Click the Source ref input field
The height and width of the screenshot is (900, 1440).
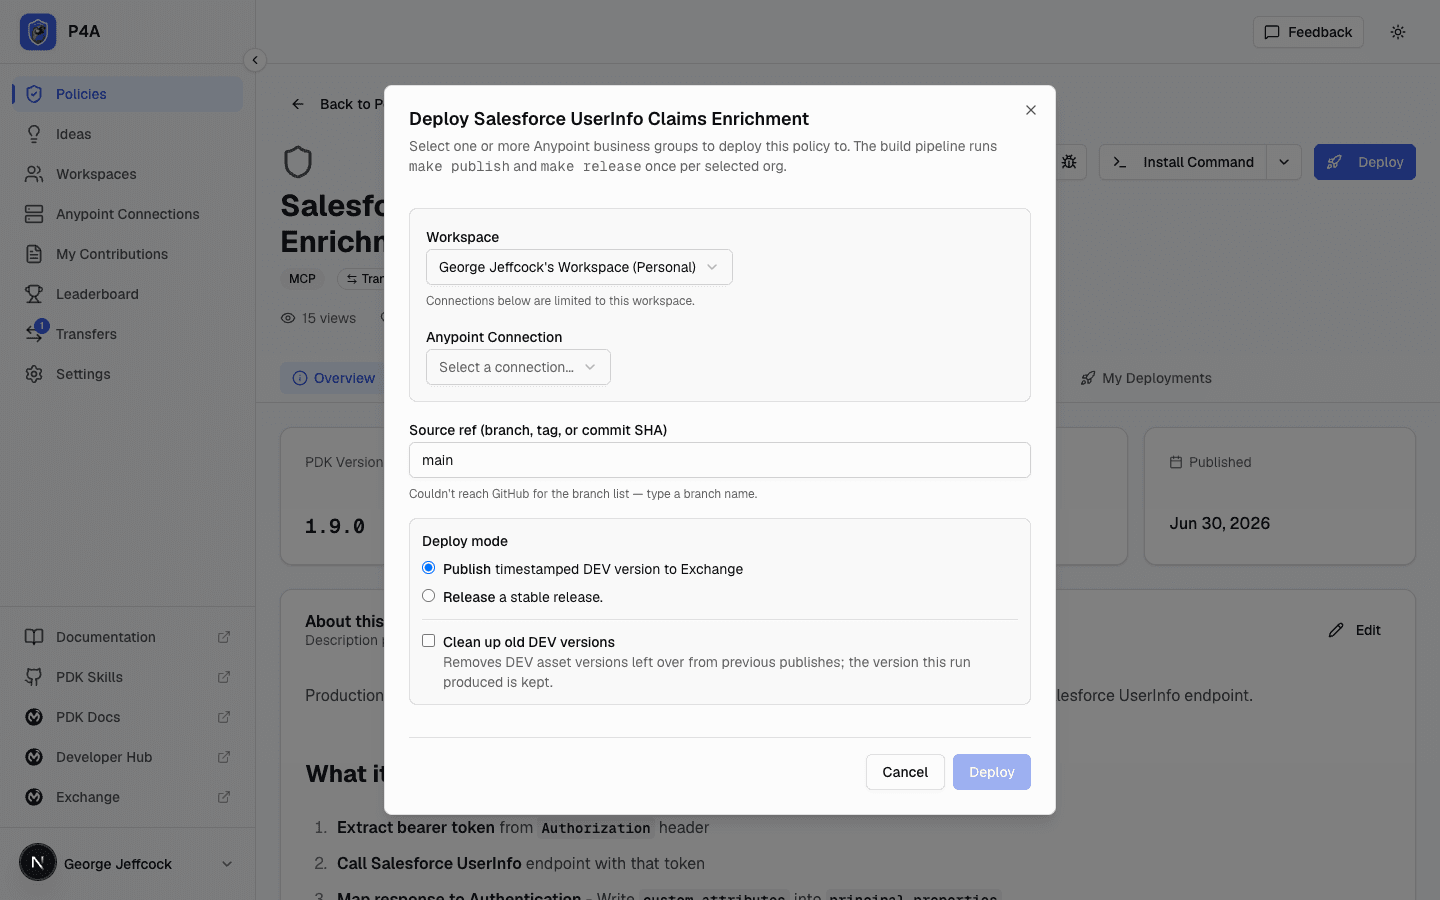click(x=720, y=460)
